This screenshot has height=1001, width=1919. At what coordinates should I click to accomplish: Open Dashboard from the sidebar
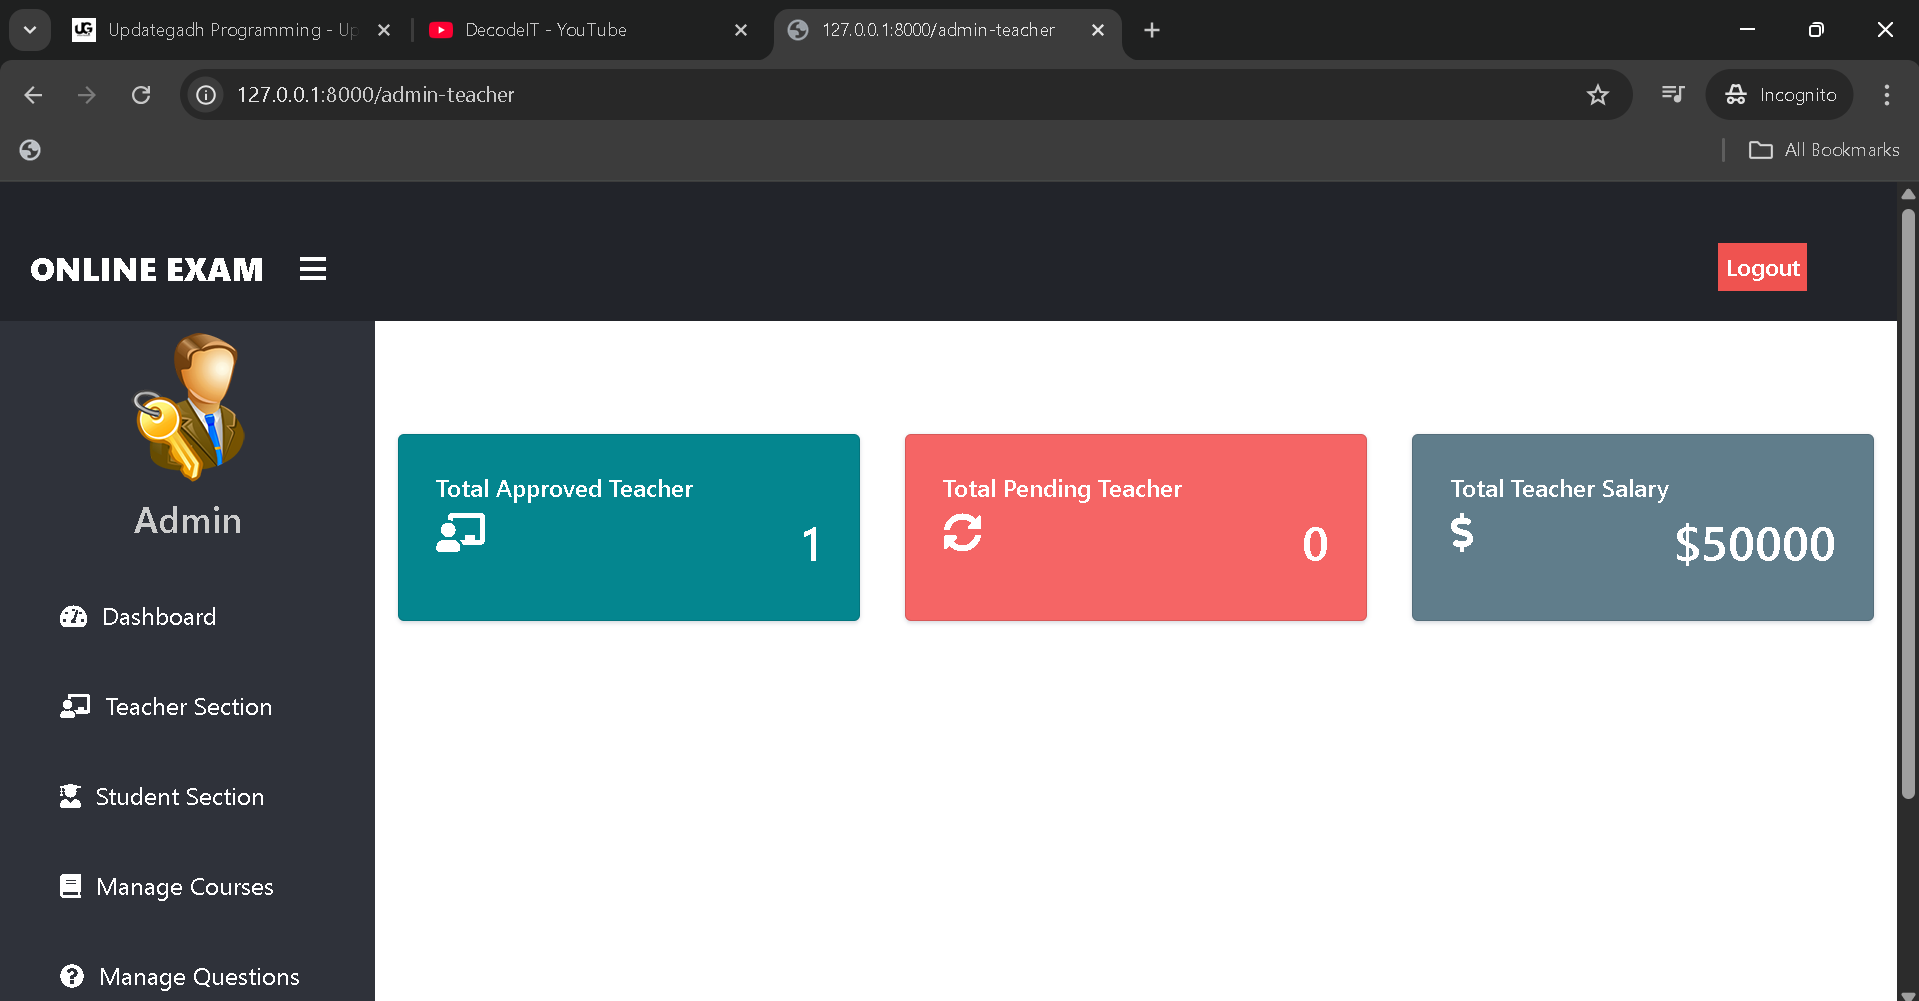(x=158, y=617)
